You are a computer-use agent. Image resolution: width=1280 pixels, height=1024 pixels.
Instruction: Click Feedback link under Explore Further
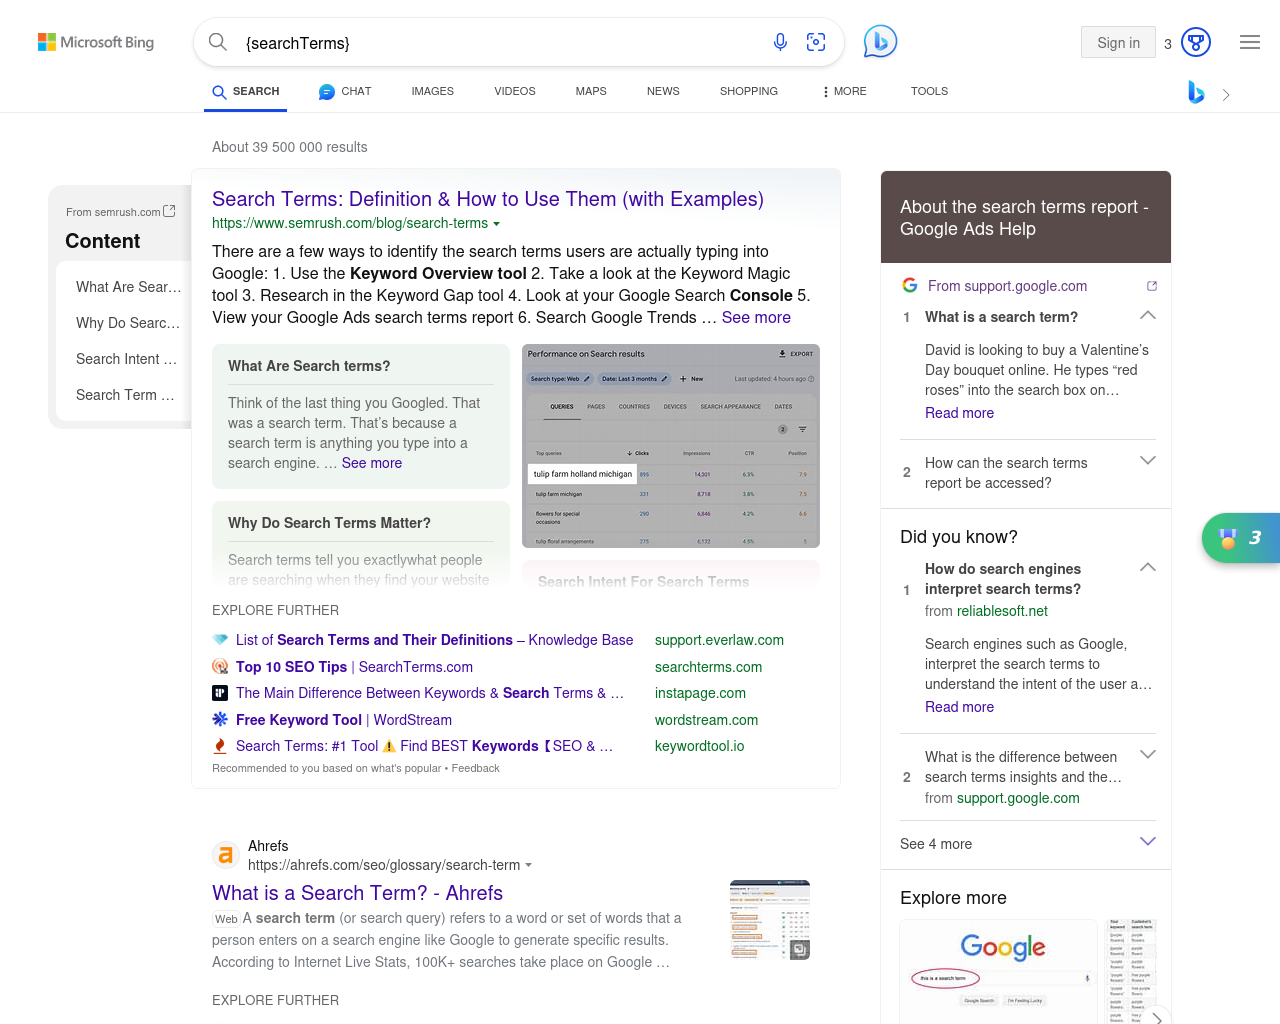475,768
